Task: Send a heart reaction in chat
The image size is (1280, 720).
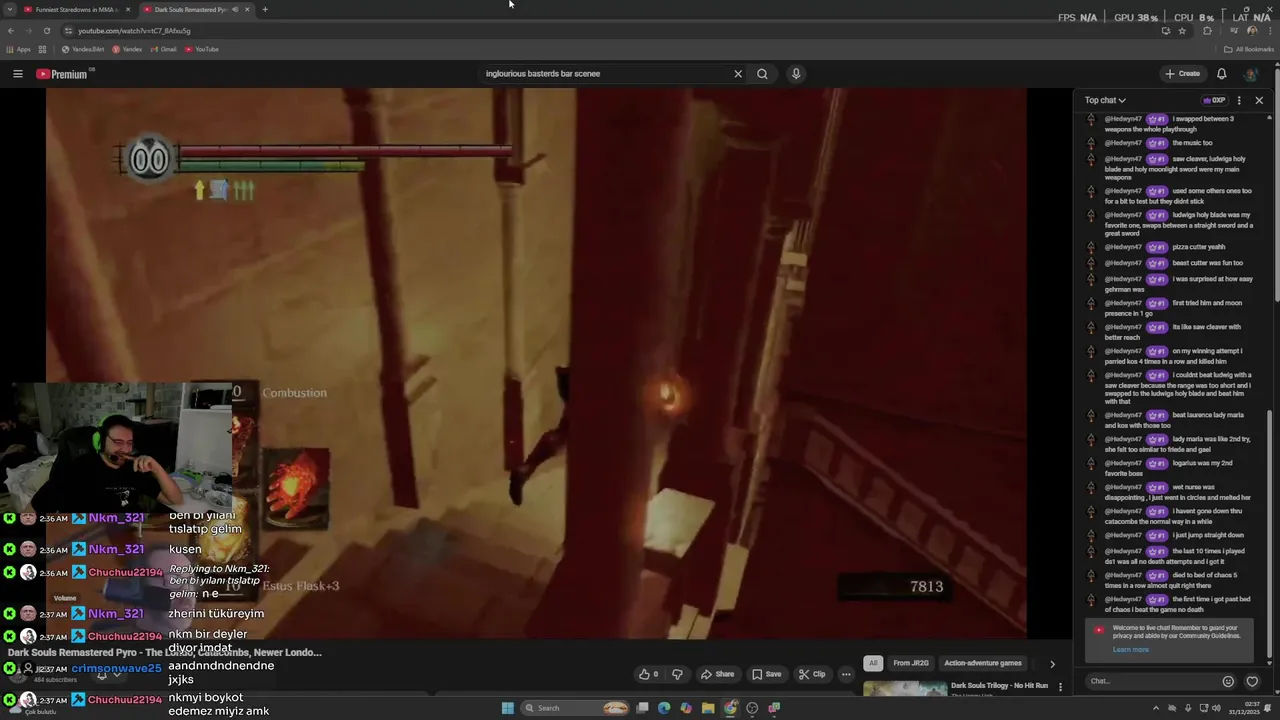Action: pyautogui.click(x=1252, y=682)
